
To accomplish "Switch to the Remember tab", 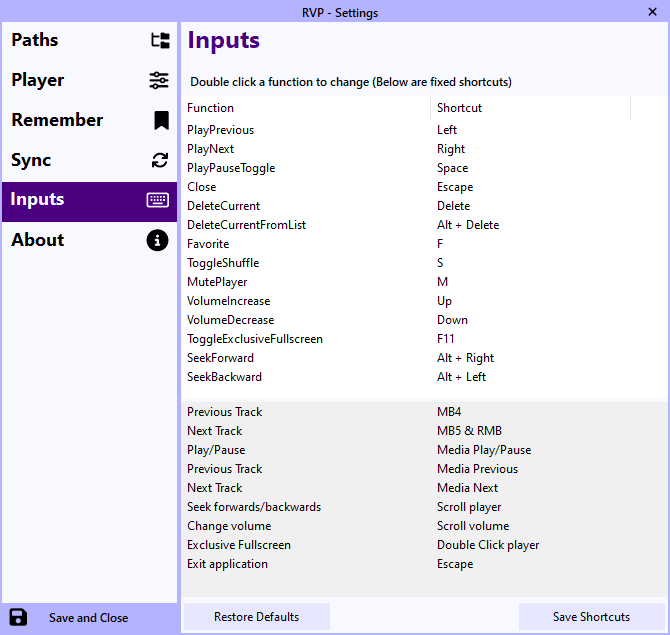I will [57, 121].
